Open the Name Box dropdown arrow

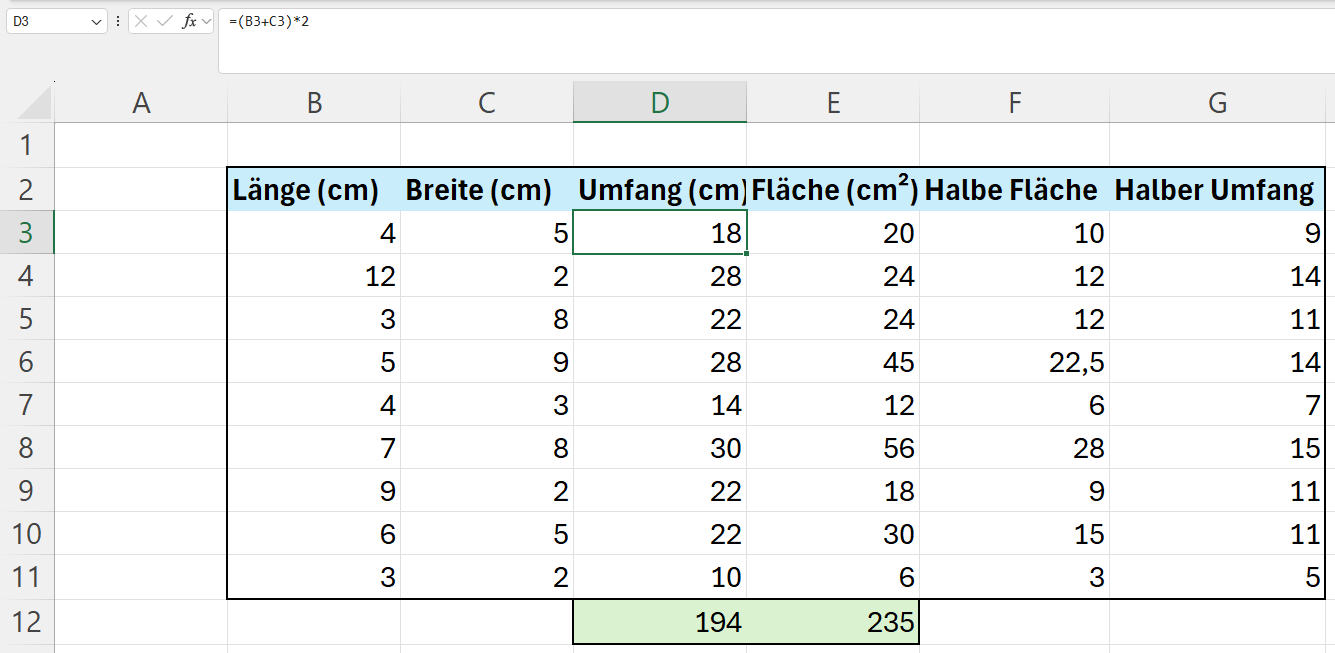96,21
